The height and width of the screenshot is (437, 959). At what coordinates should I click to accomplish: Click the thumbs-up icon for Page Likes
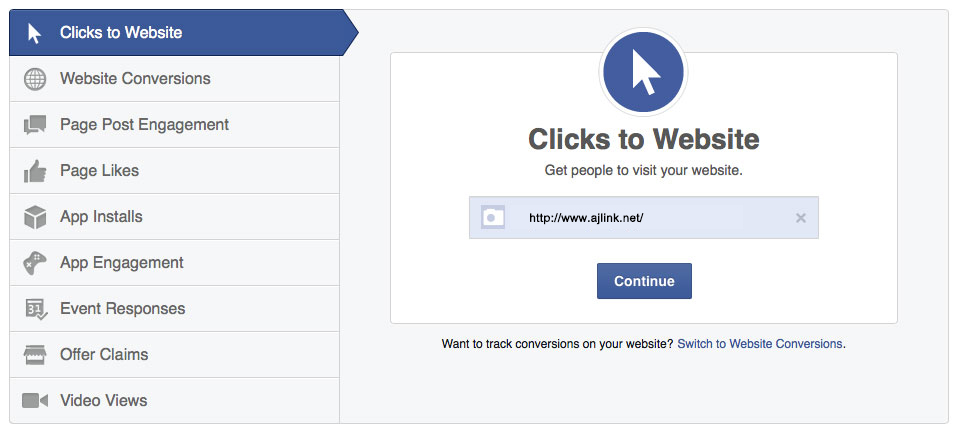coord(35,171)
